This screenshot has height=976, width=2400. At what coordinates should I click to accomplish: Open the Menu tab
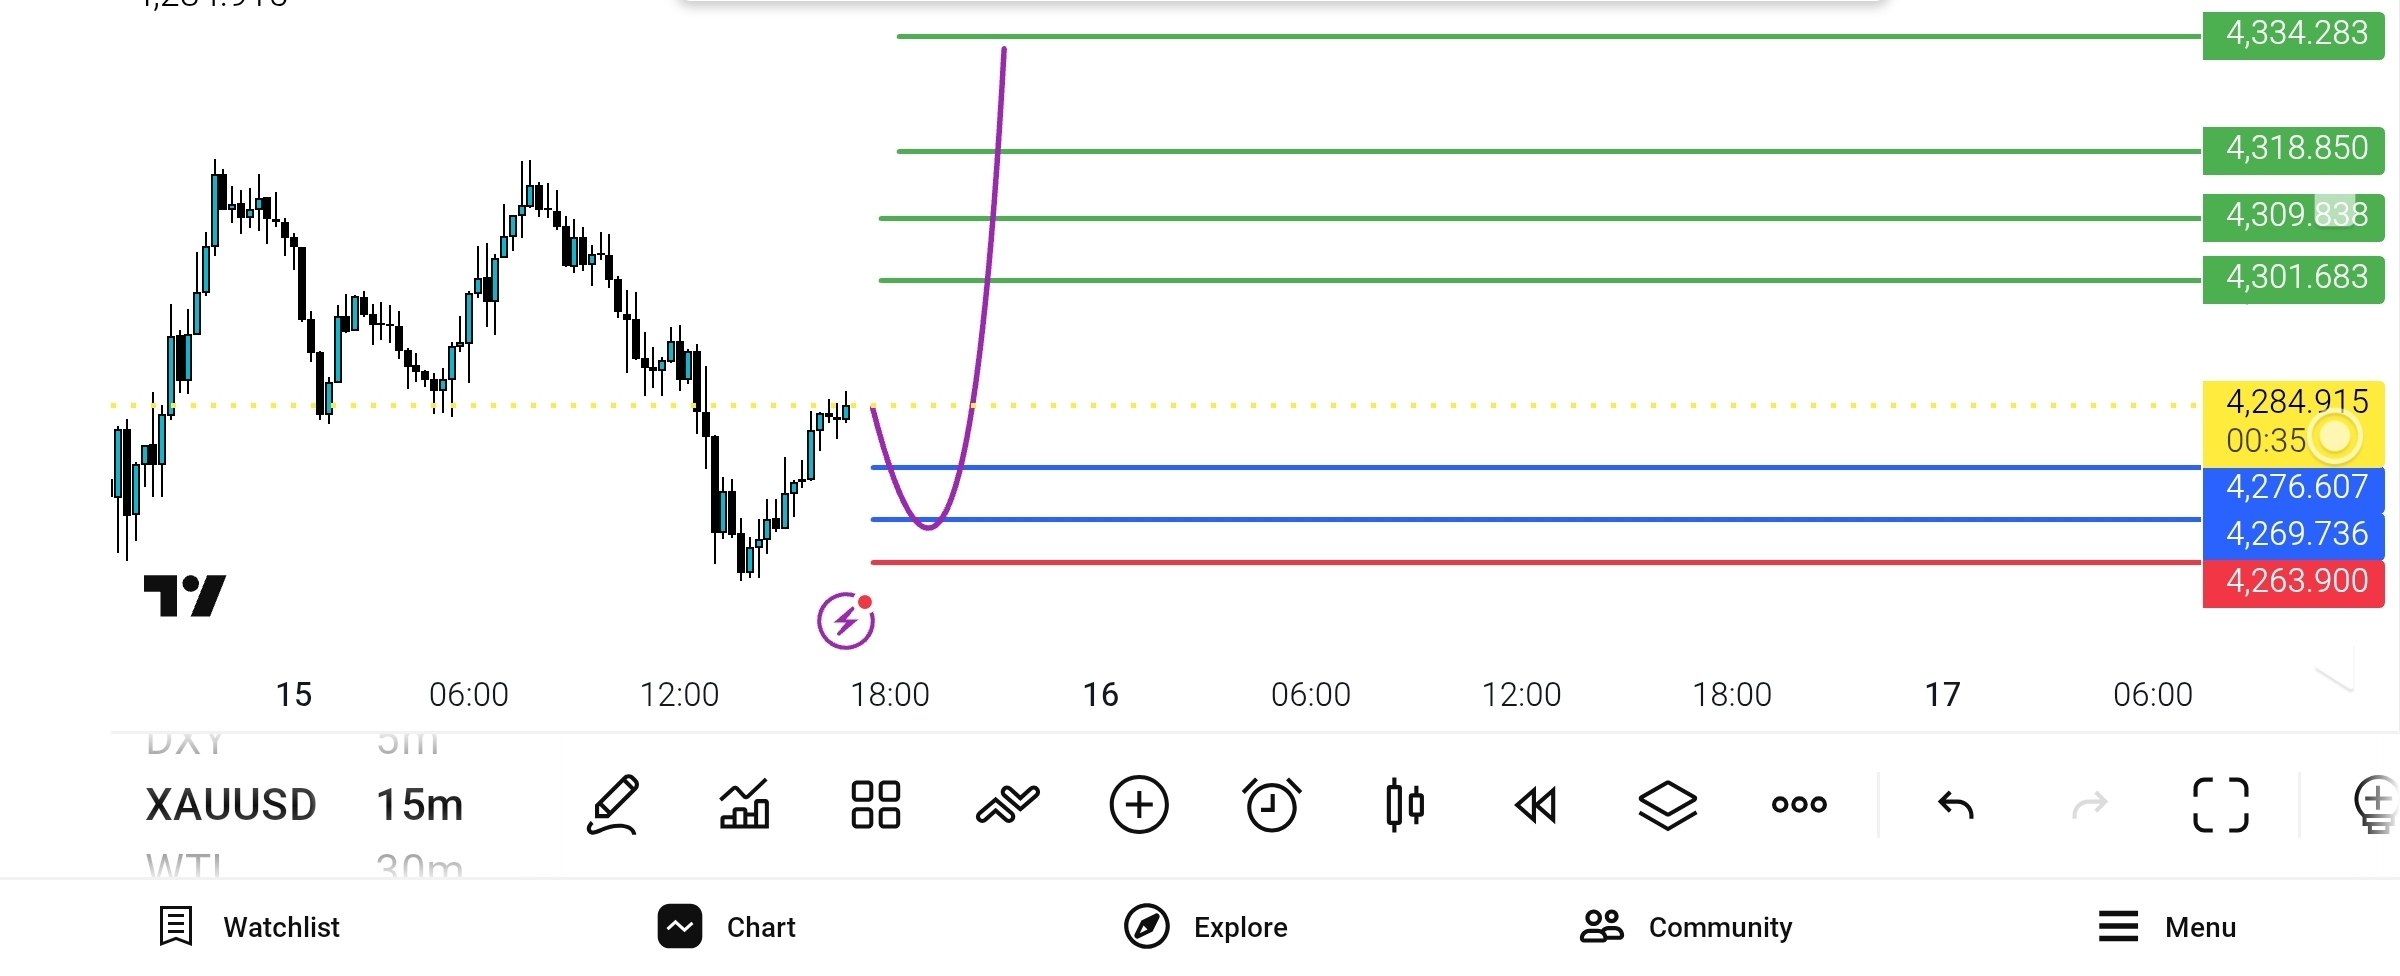tap(2167, 927)
